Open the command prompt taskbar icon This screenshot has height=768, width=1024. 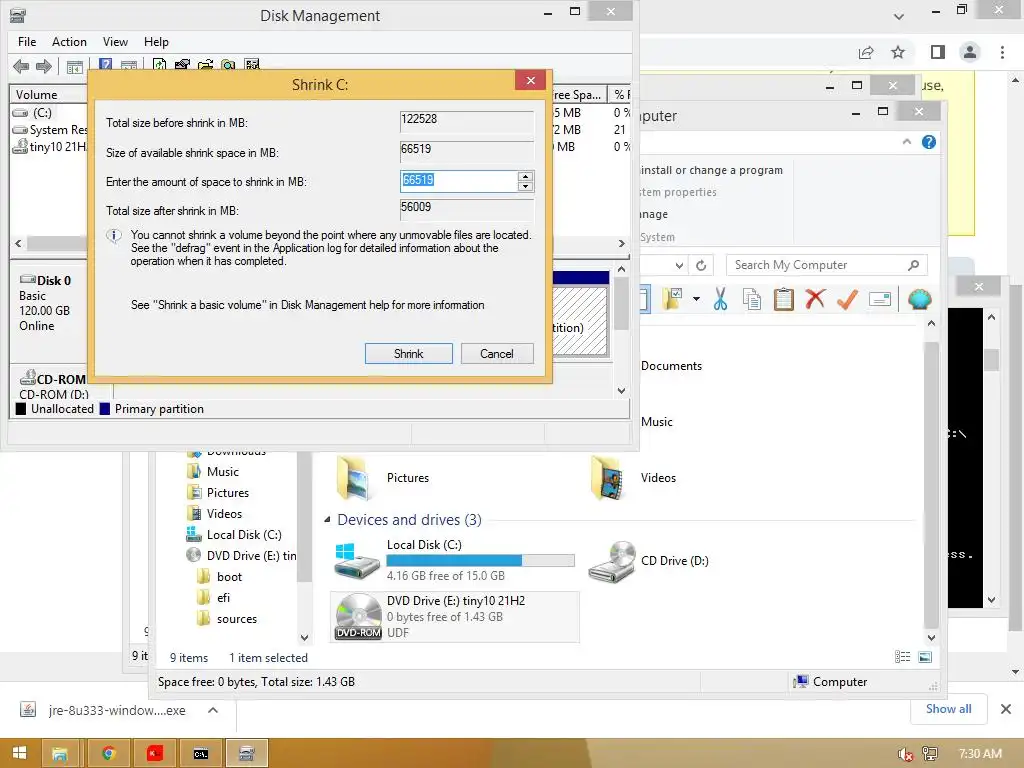[x=200, y=754]
